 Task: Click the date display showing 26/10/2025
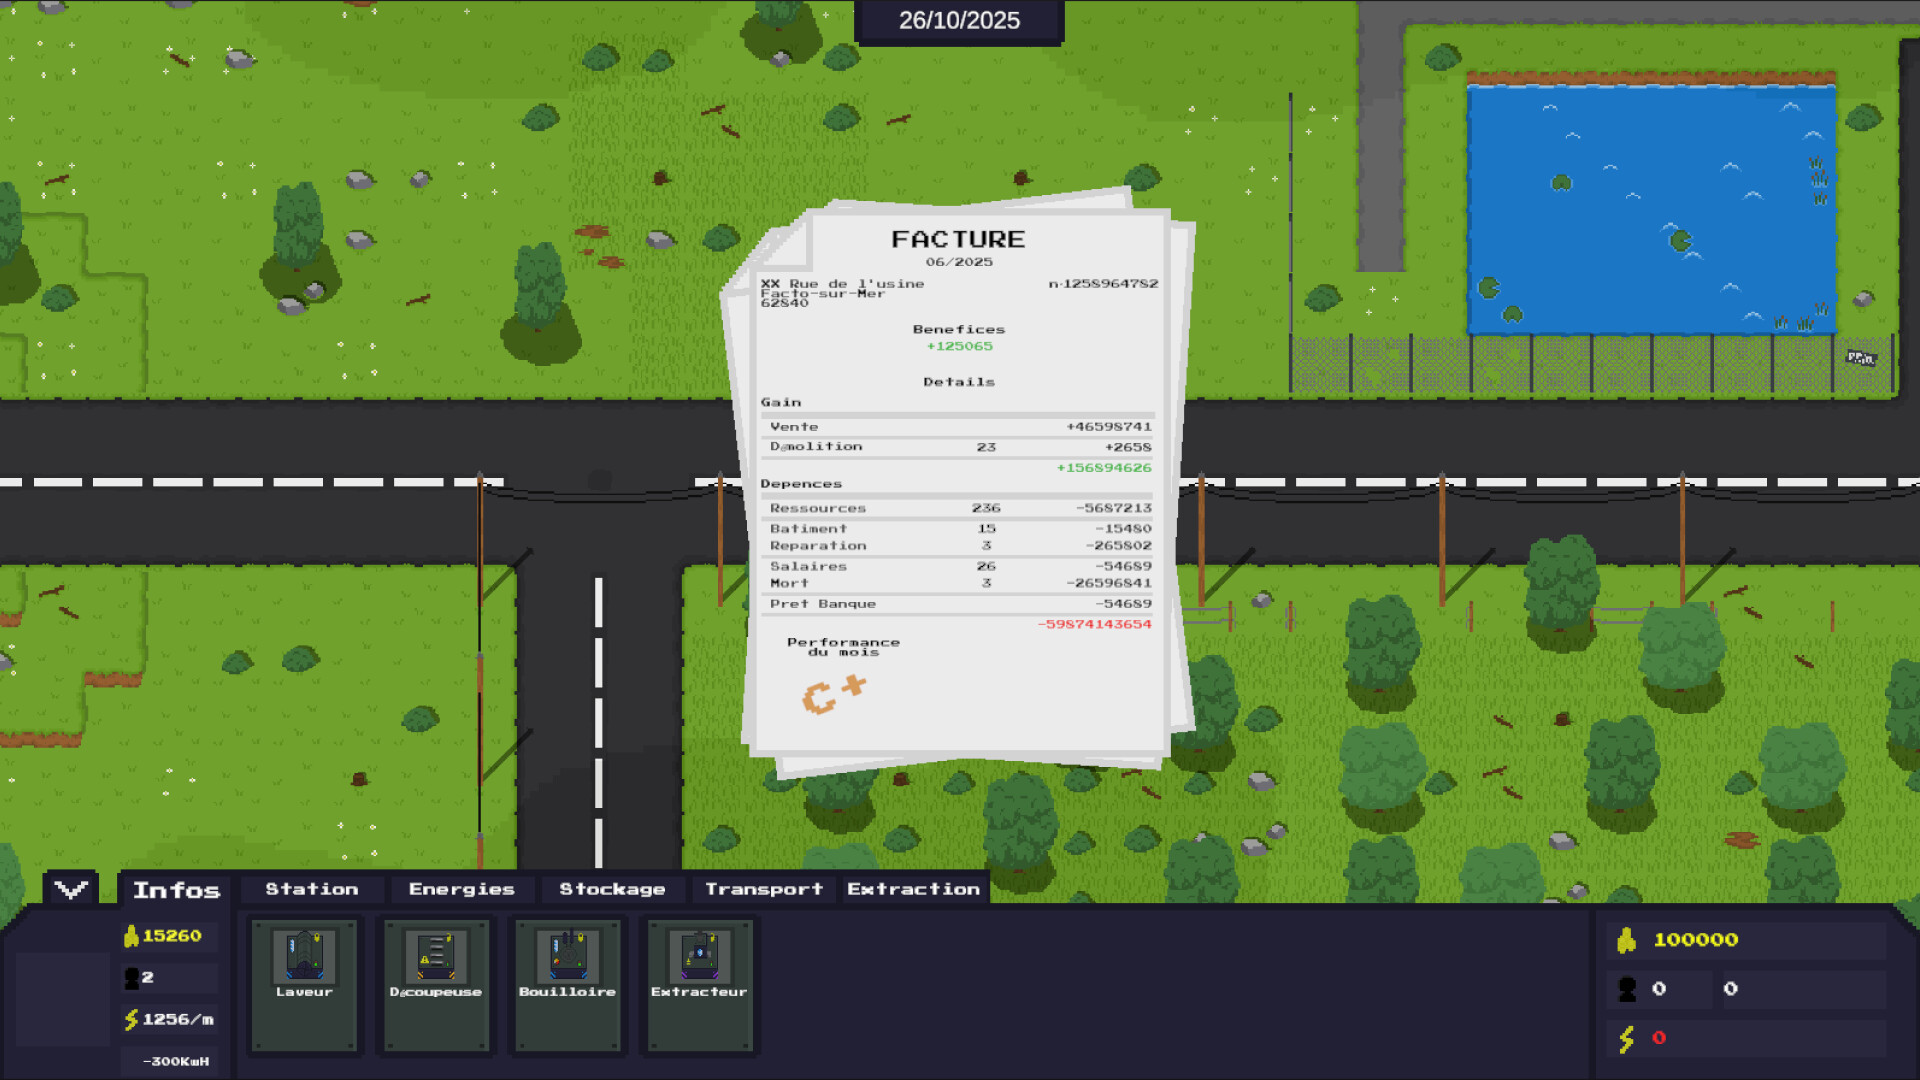(x=958, y=20)
